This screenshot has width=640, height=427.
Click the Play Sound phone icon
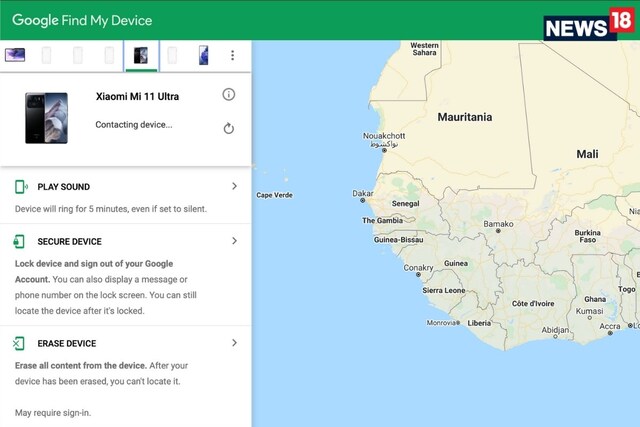pos(20,187)
